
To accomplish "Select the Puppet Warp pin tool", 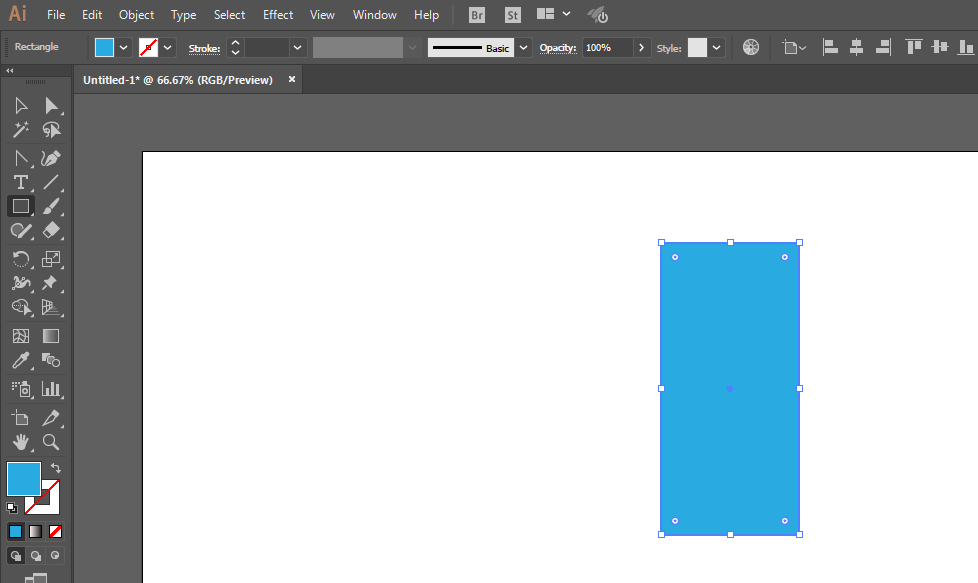I will pyautogui.click(x=51, y=283).
